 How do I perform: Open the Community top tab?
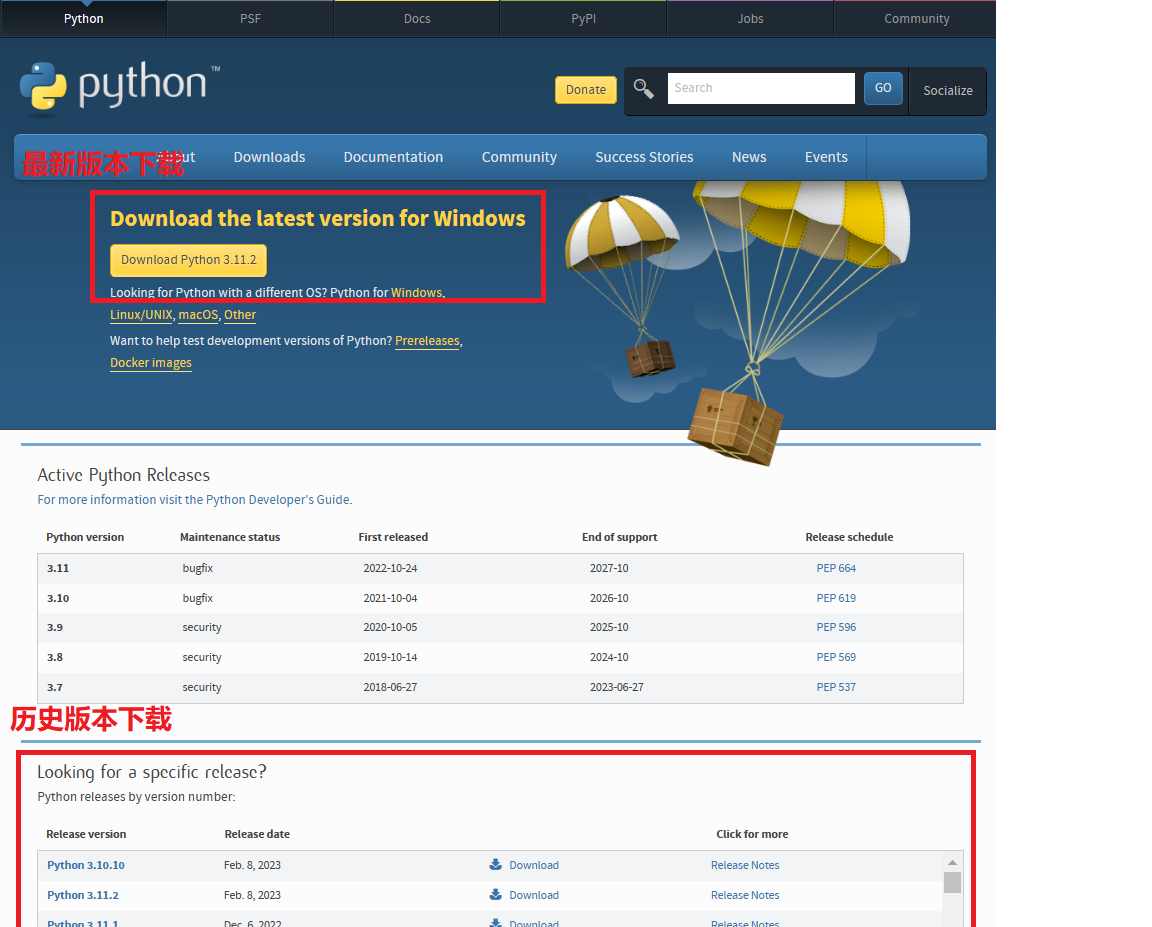pos(916,19)
